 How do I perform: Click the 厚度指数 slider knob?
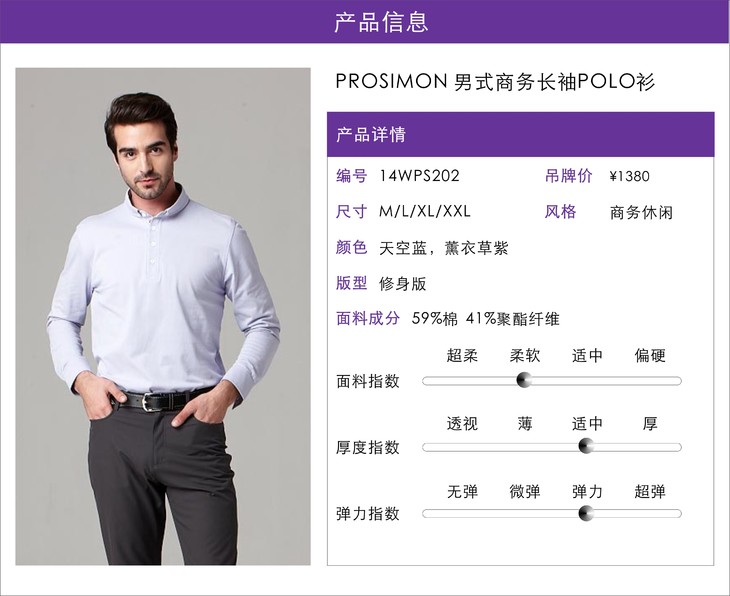pos(586,446)
